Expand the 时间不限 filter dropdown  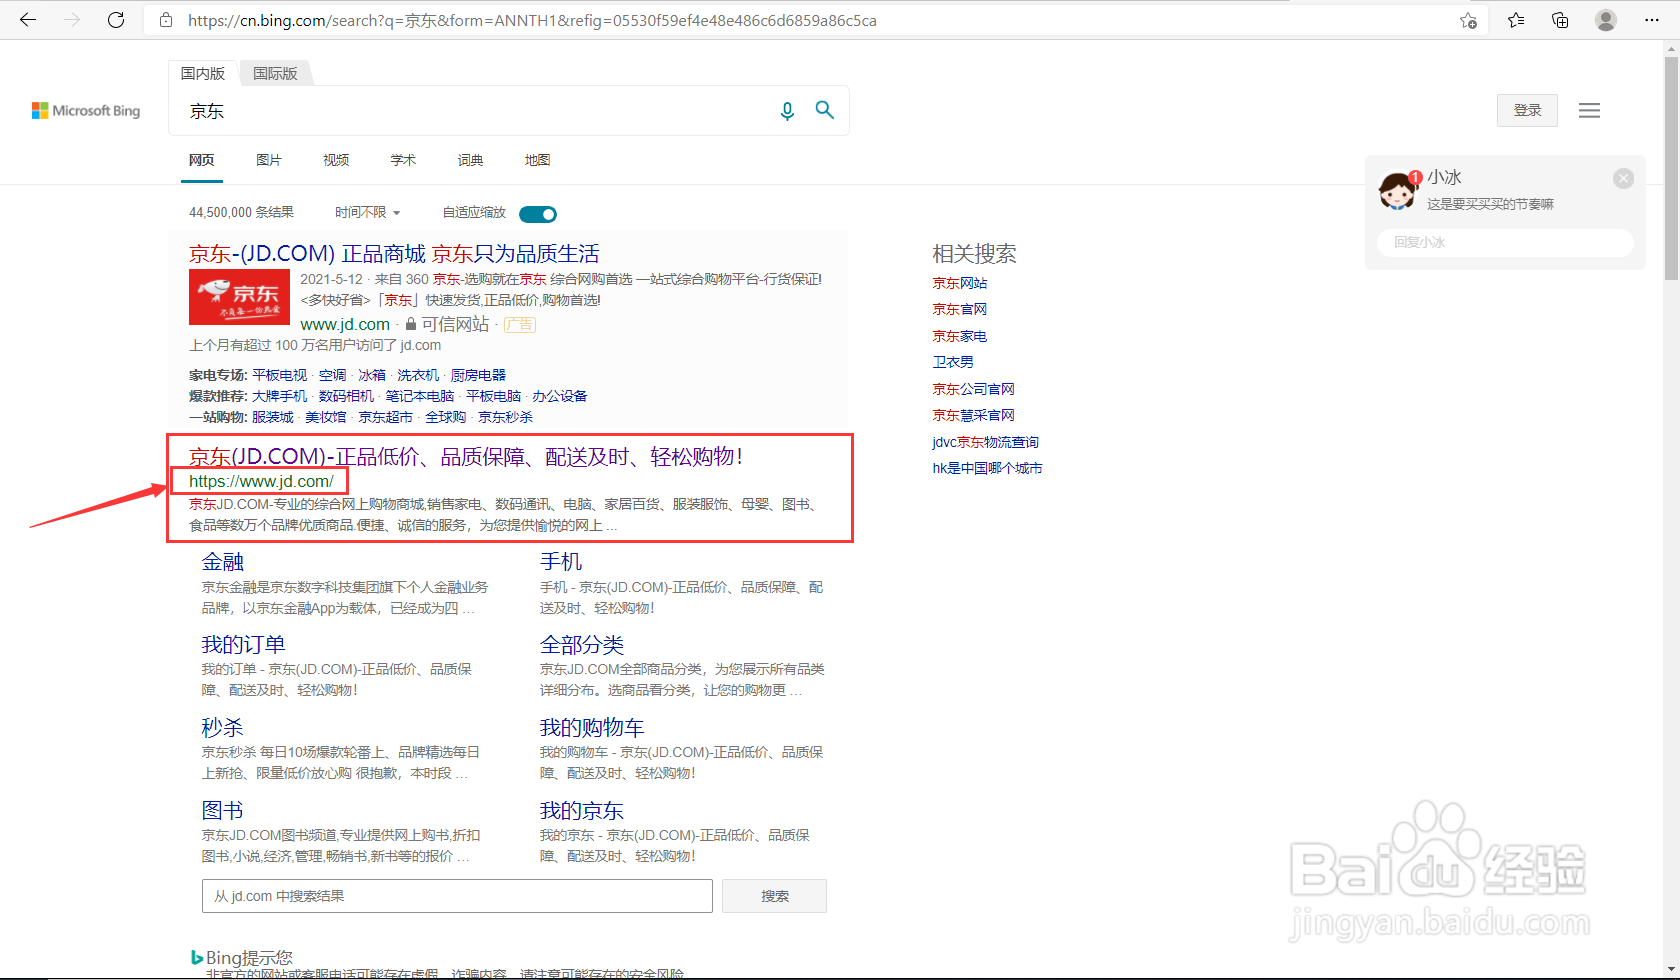click(x=368, y=213)
